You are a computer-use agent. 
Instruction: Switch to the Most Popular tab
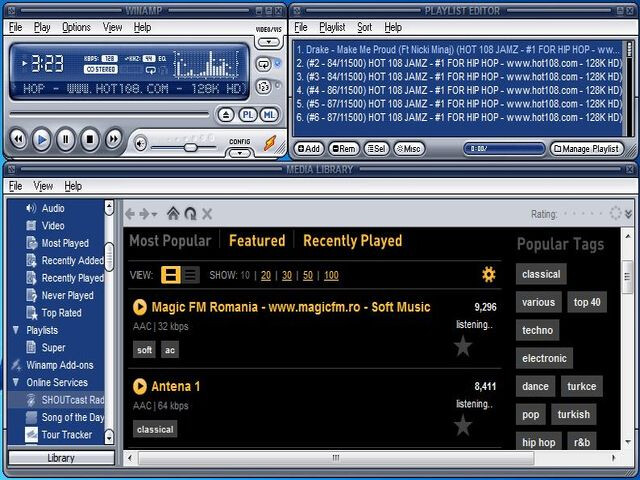click(170, 240)
